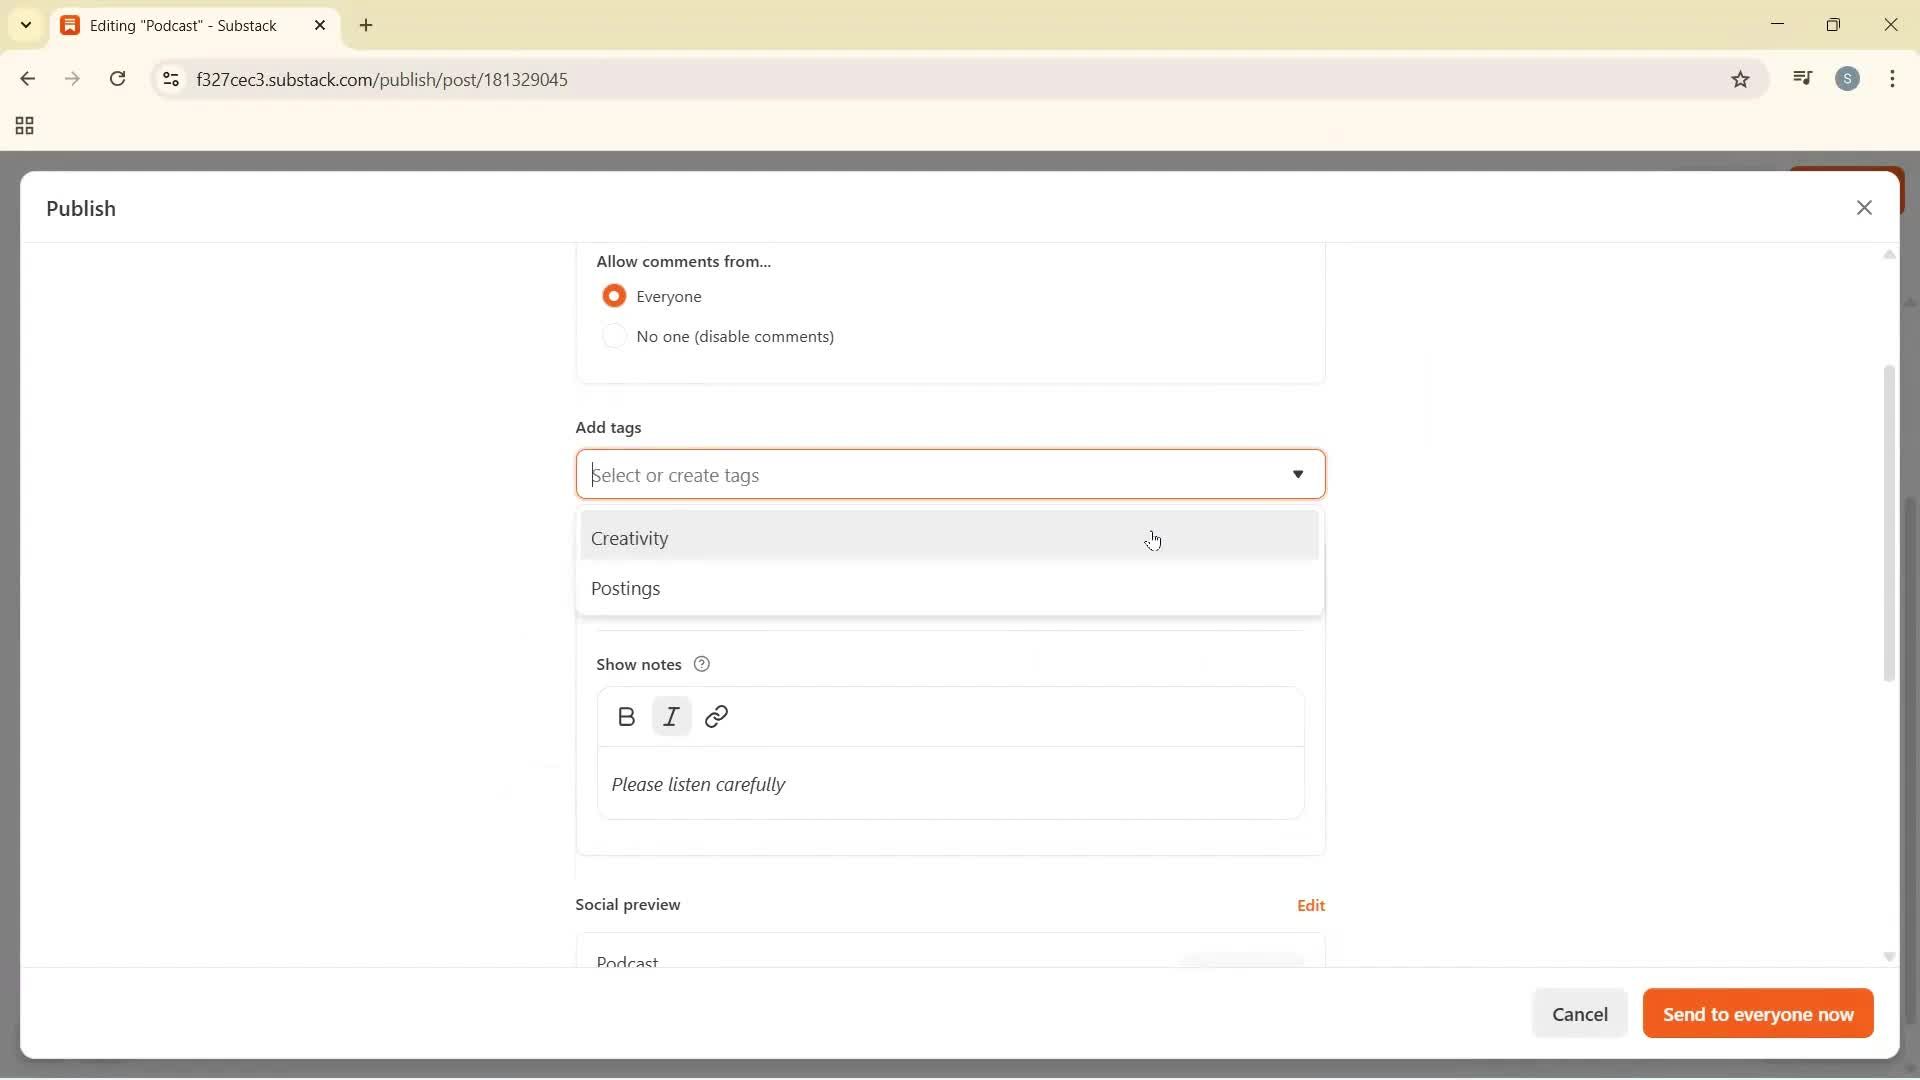Insert a link in show notes editor

[x=717, y=716]
